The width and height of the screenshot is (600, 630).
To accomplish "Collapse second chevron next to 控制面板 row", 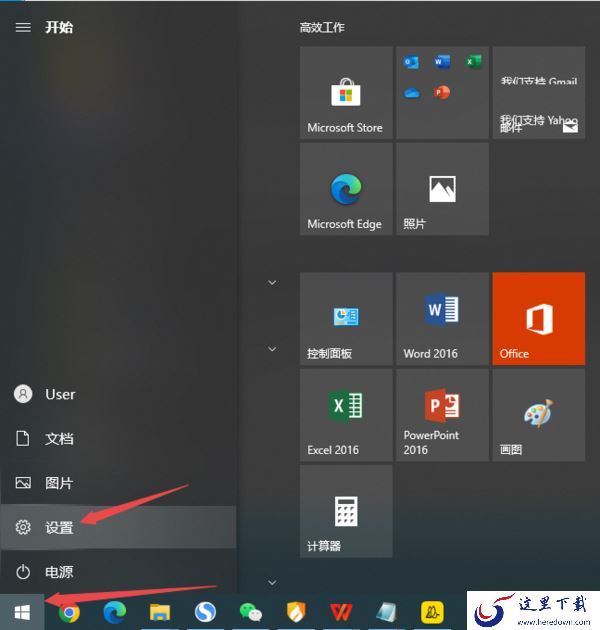I will click(x=272, y=349).
